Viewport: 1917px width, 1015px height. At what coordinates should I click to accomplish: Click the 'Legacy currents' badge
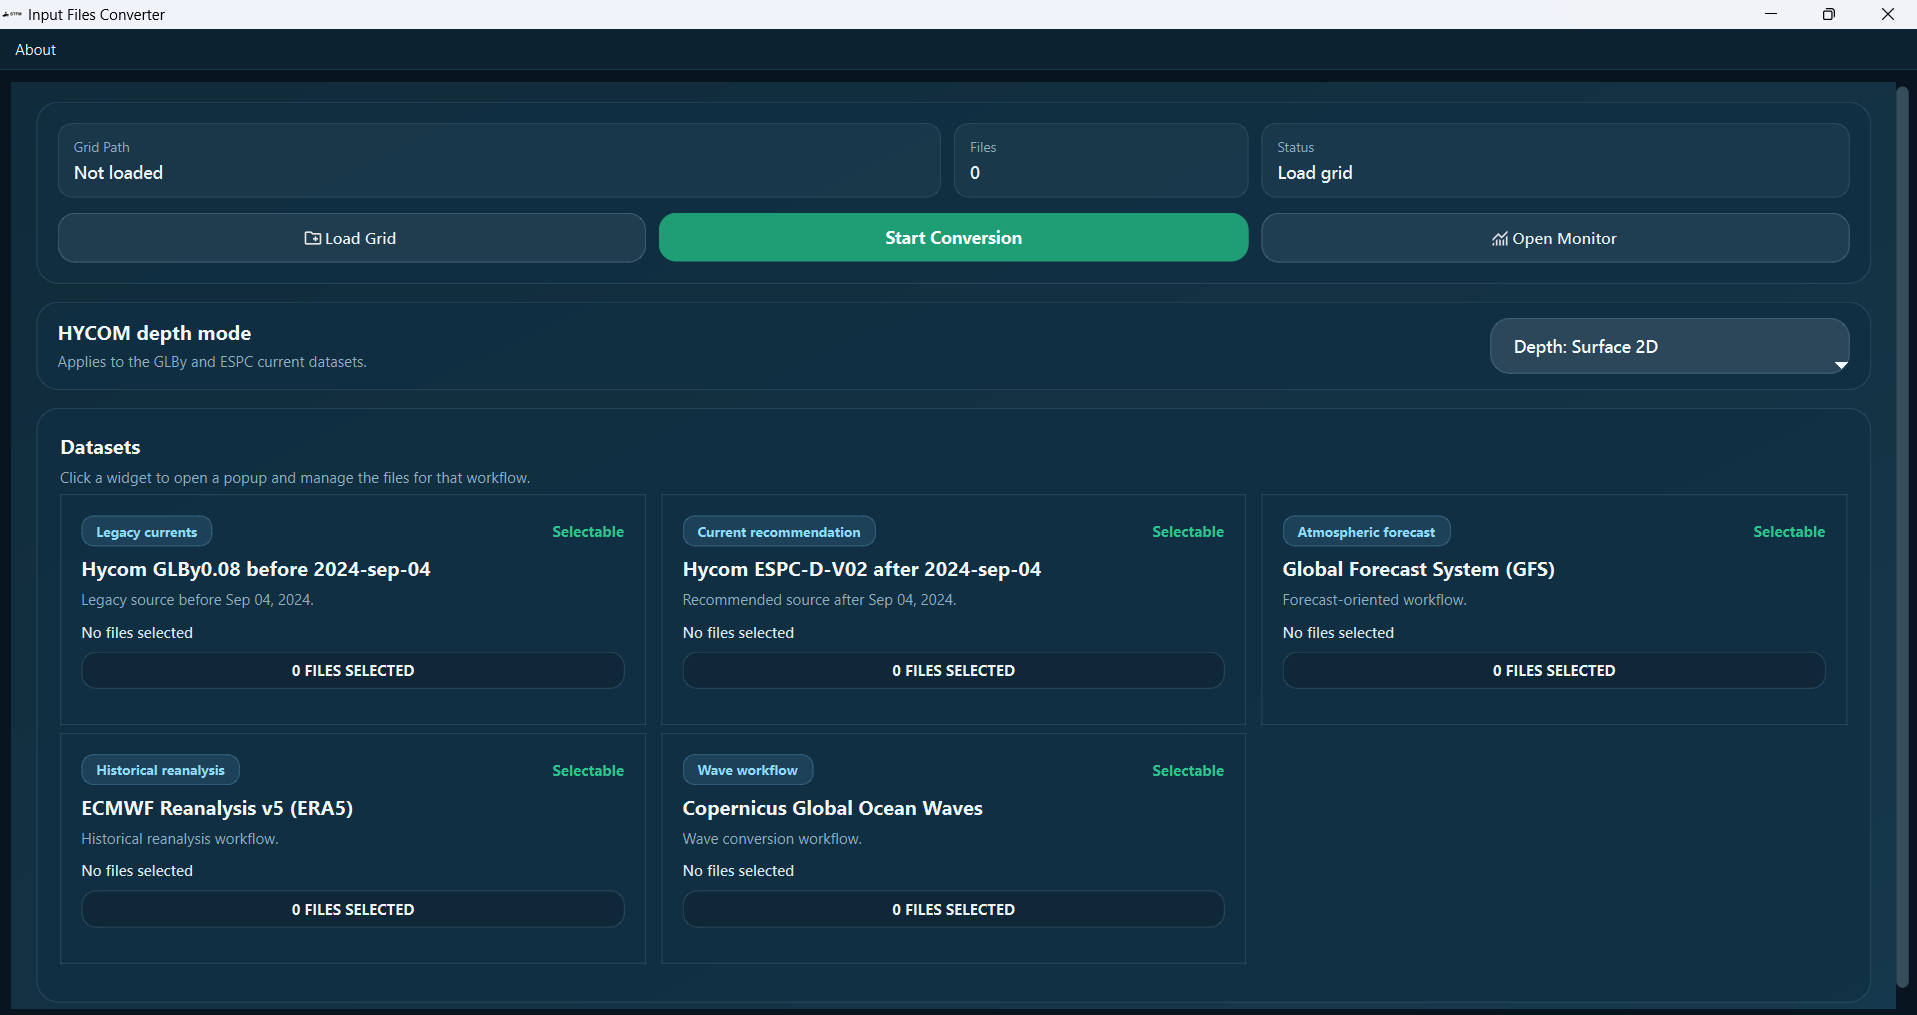pos(147,532)
